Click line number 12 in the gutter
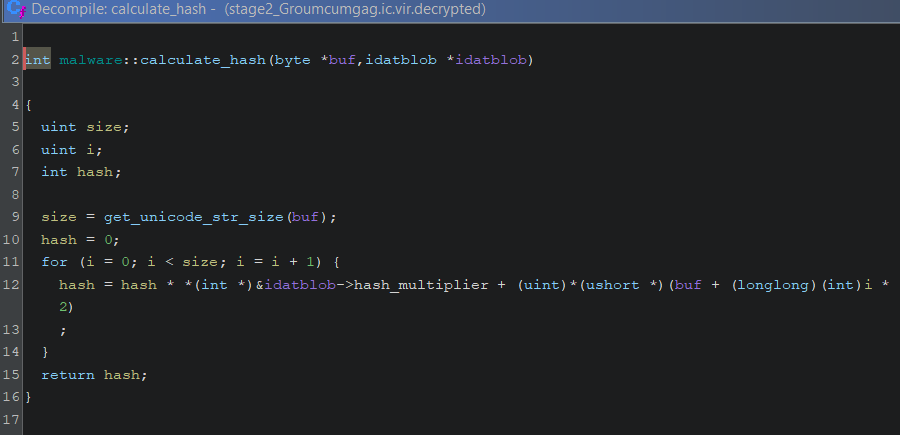Image resolution: width=900 pixels, height=435 pixels. (x=12, y=285)
